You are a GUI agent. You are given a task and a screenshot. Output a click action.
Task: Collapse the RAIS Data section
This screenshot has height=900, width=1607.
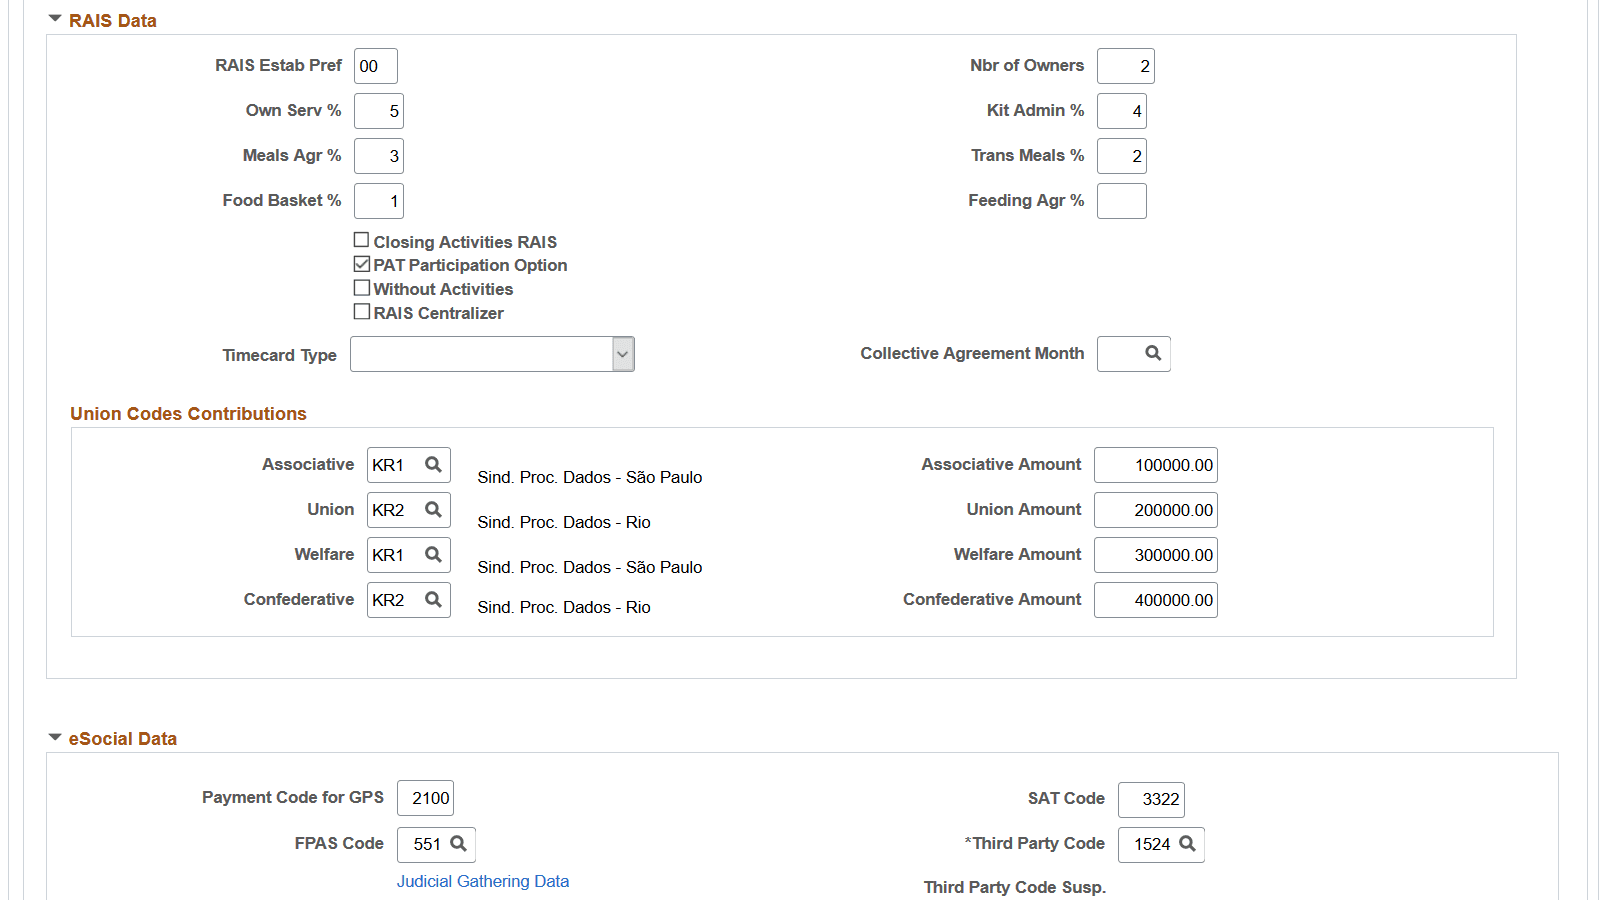(55, 18)
